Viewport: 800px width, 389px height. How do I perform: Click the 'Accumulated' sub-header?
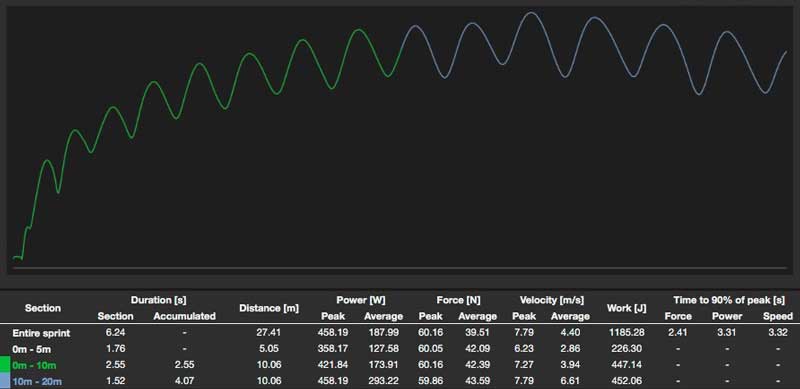(x=185, y=316)
